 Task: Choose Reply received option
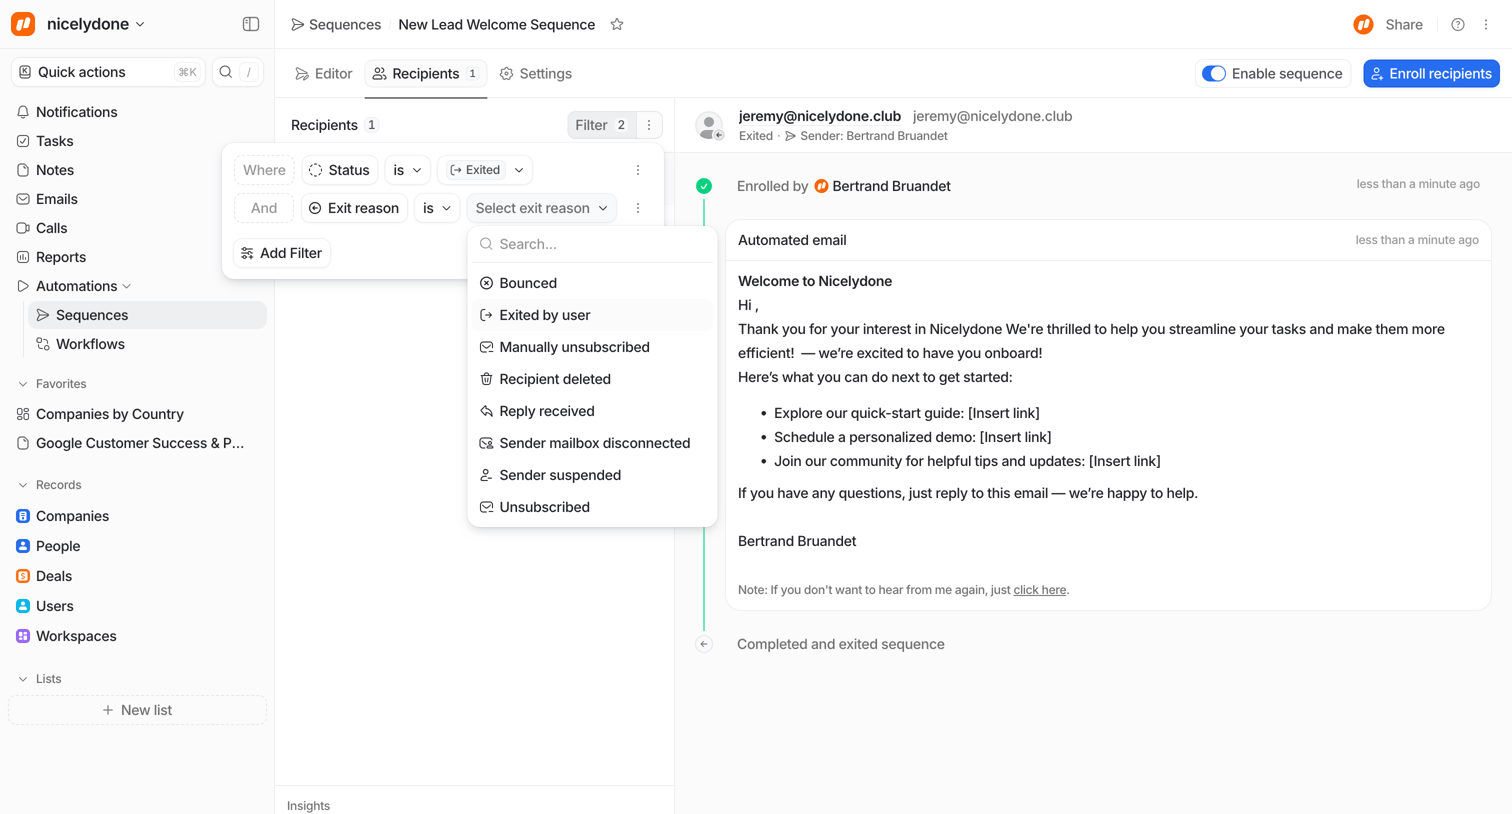point(592,411)
